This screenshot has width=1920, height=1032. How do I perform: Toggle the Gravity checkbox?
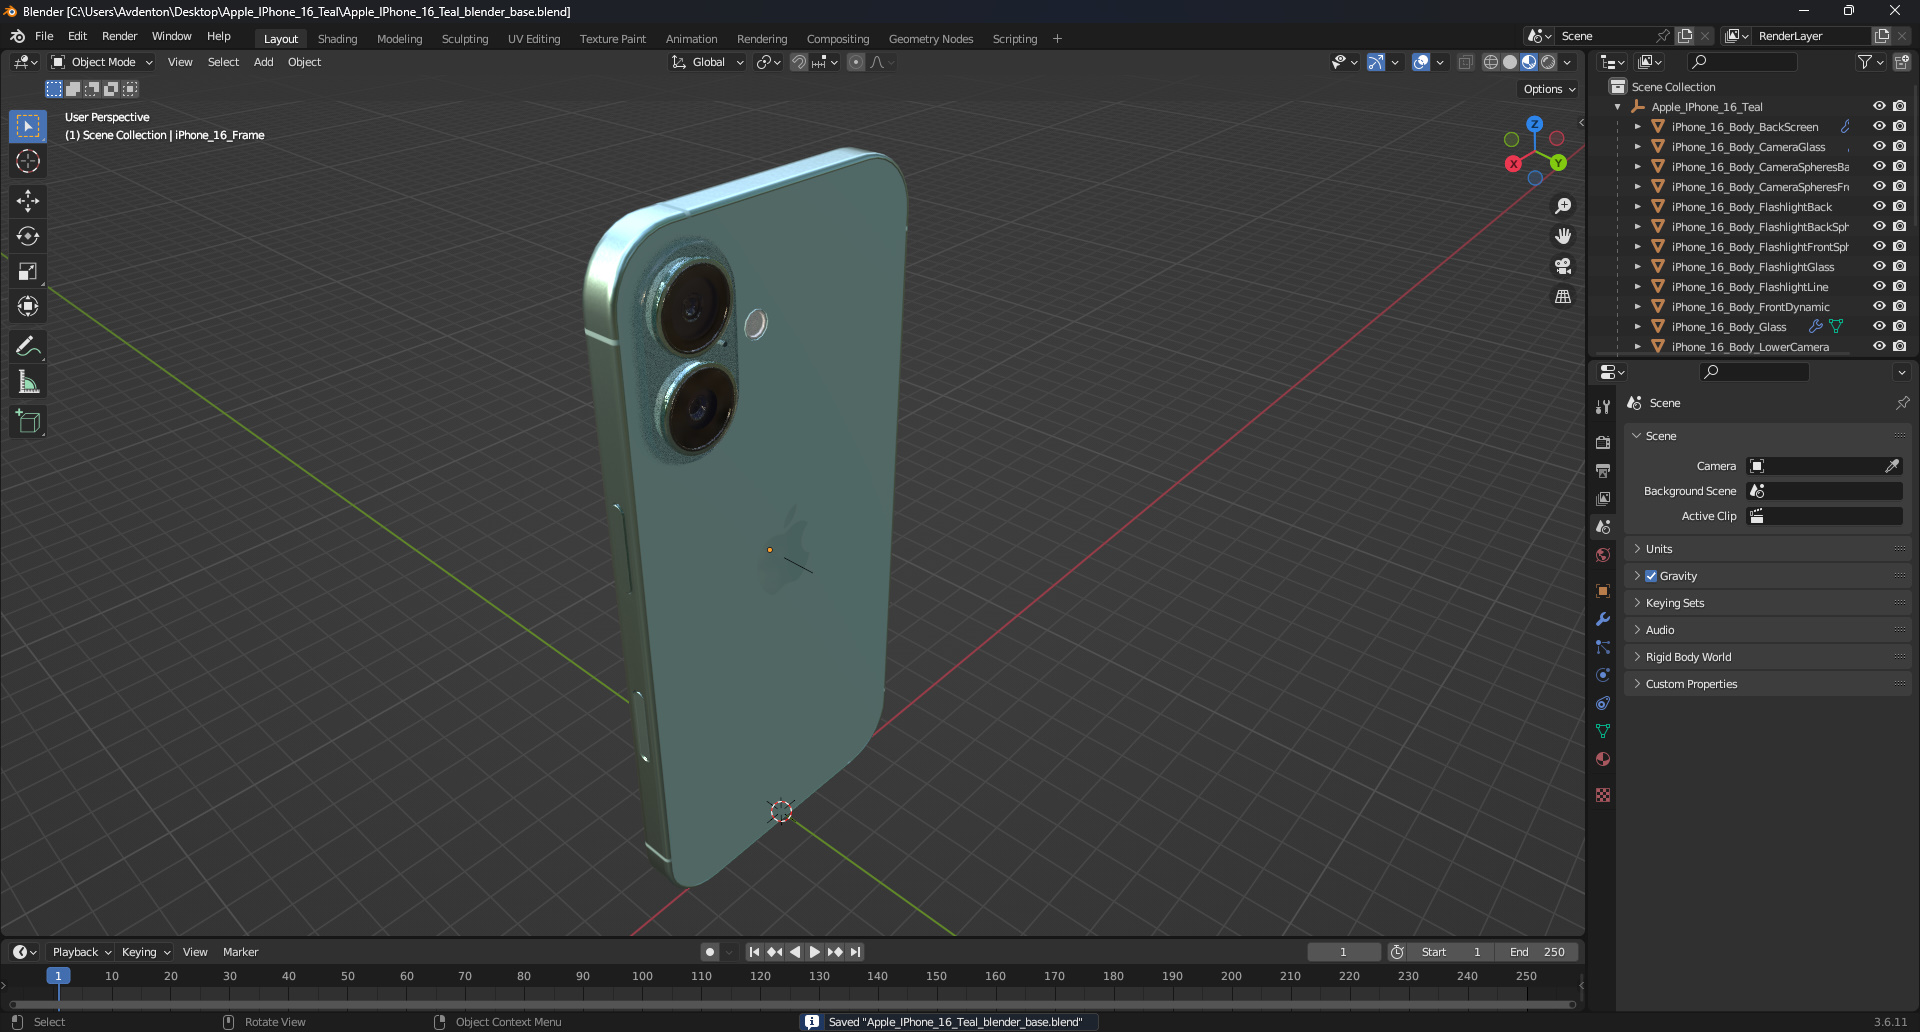1651,576
